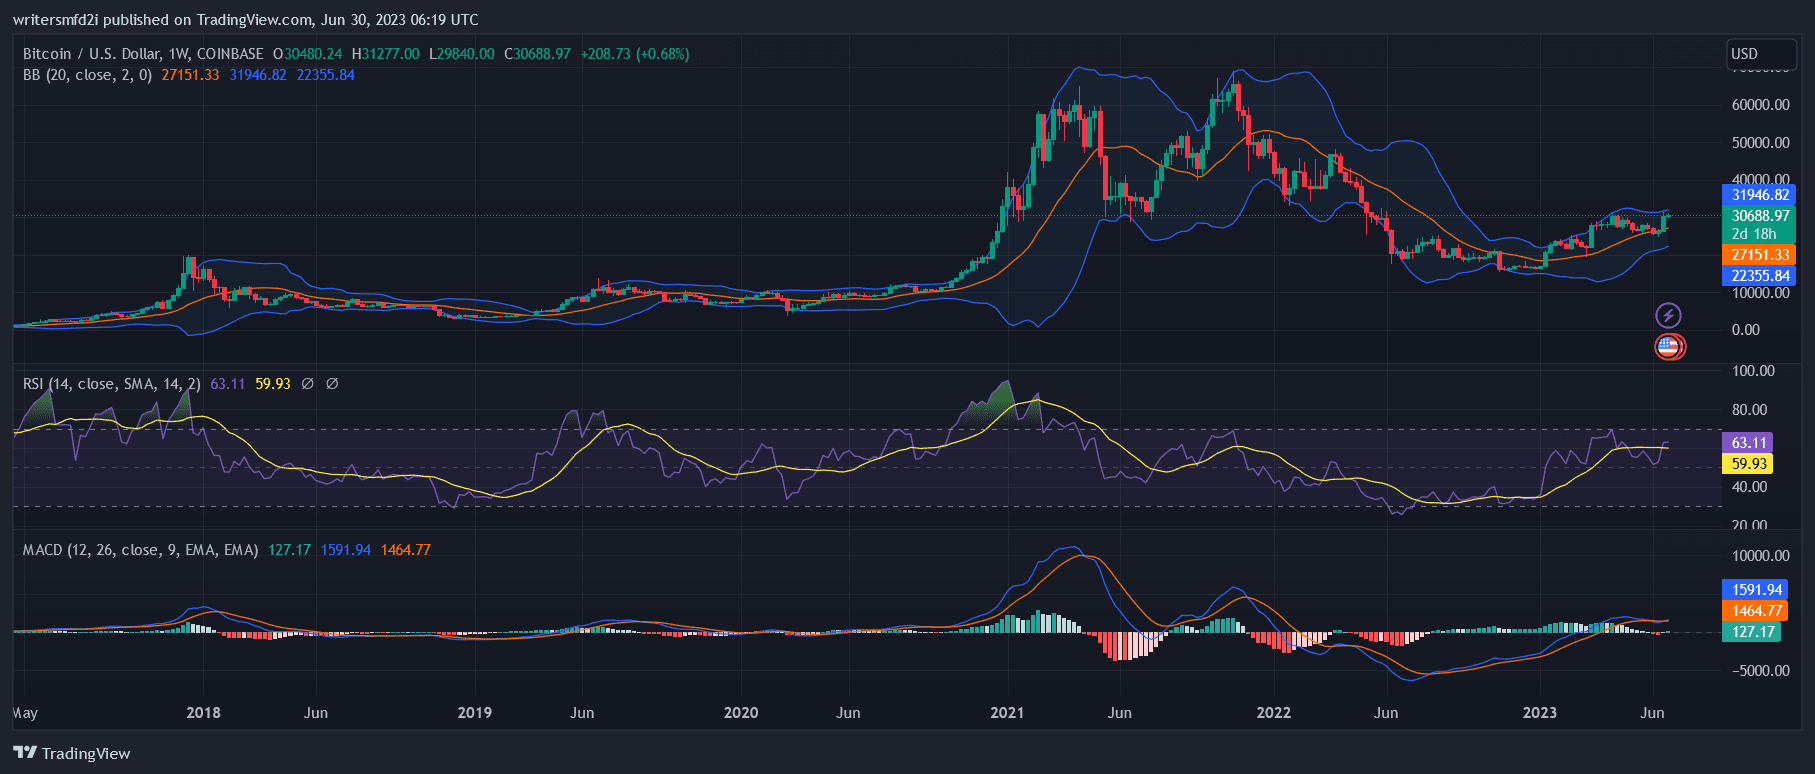1815x774 pixels.
Task: Open the USD currency selector
Action: point(1745,54)
